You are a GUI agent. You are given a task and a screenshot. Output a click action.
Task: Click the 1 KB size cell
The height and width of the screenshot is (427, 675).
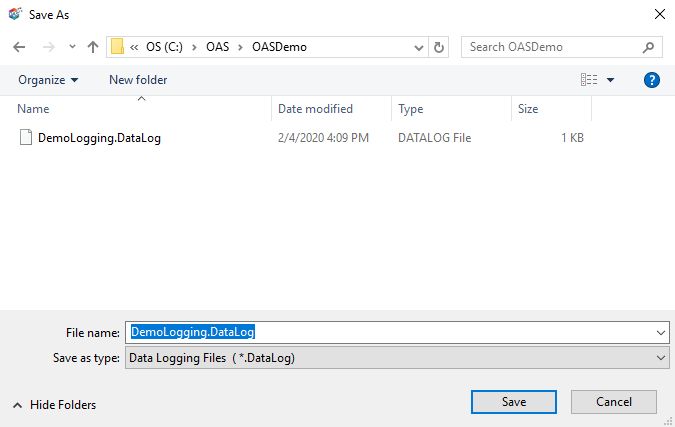(572, 138)
